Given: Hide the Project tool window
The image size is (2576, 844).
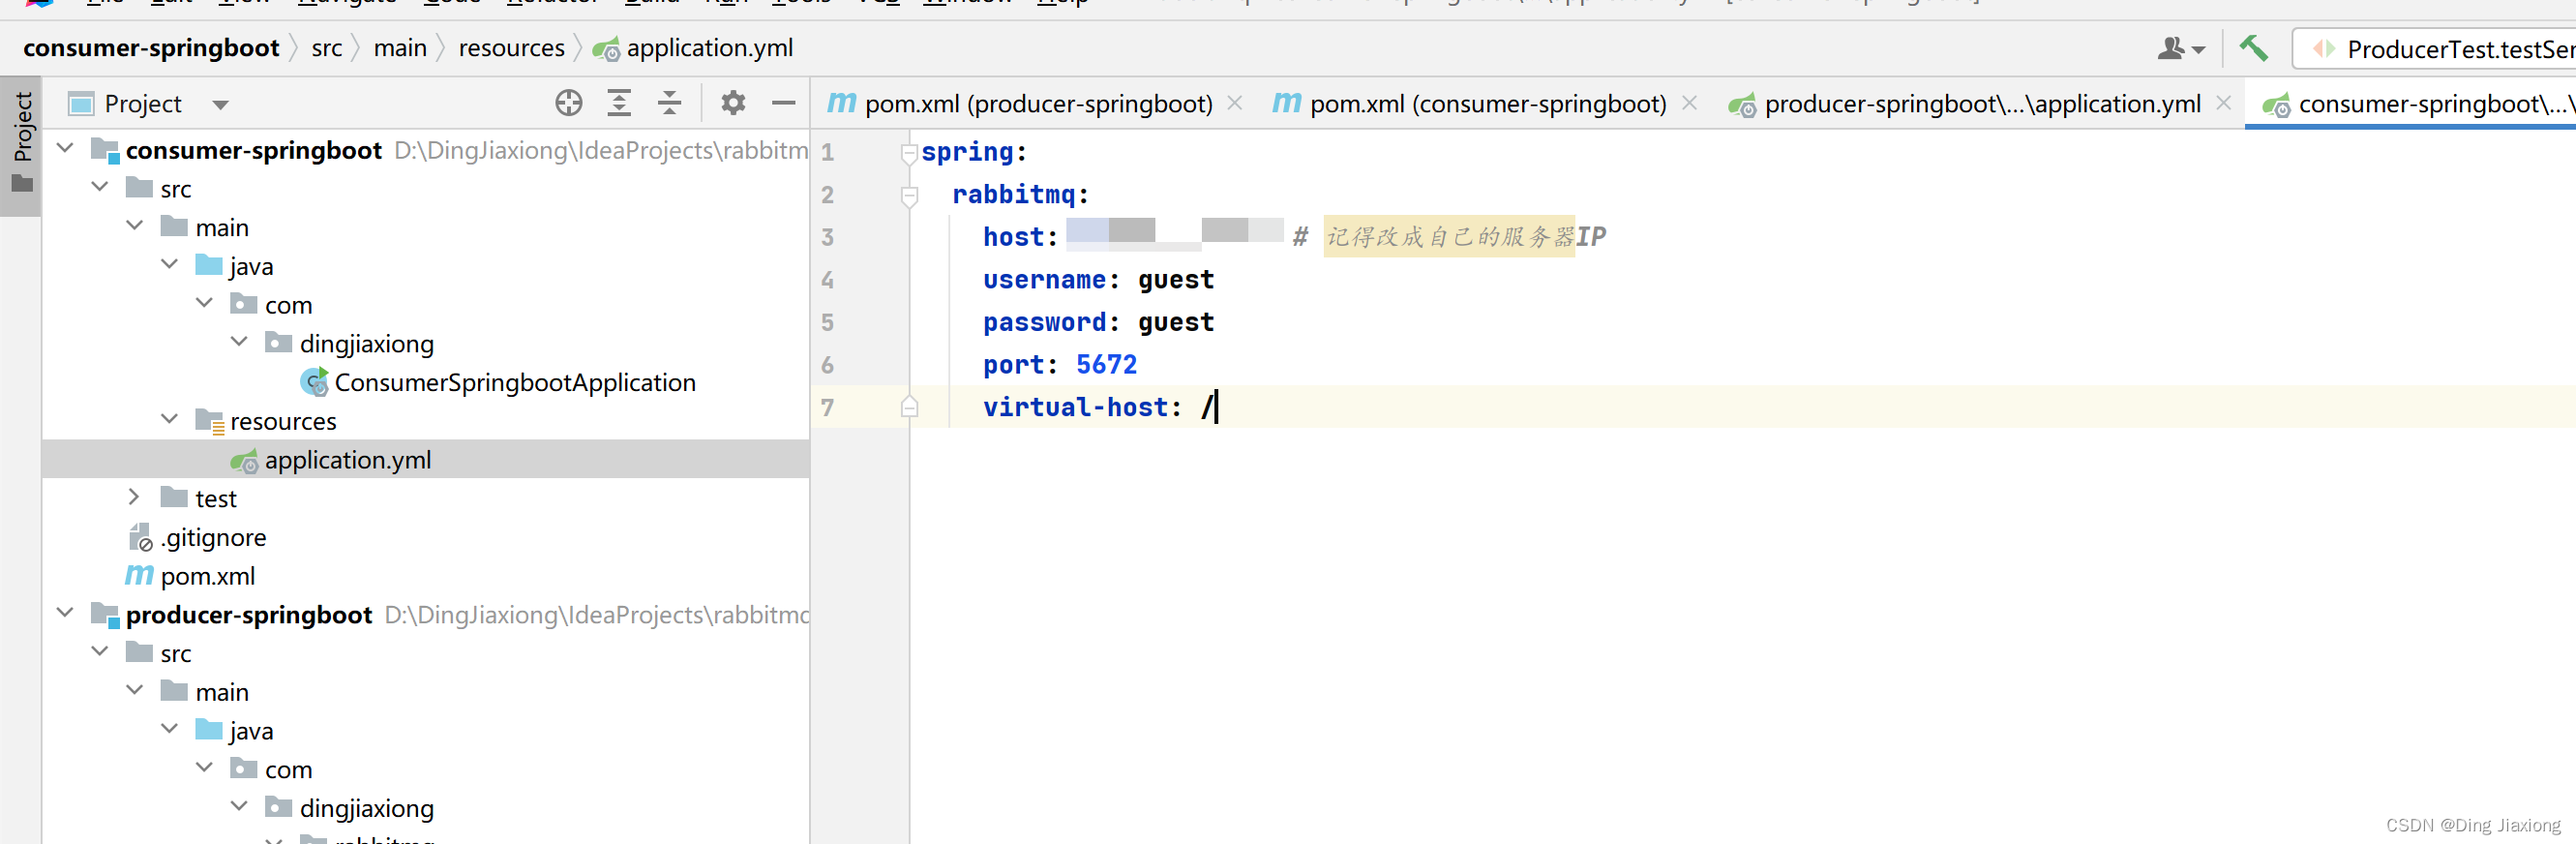Looking at the screenshot, I should point(784,103).
